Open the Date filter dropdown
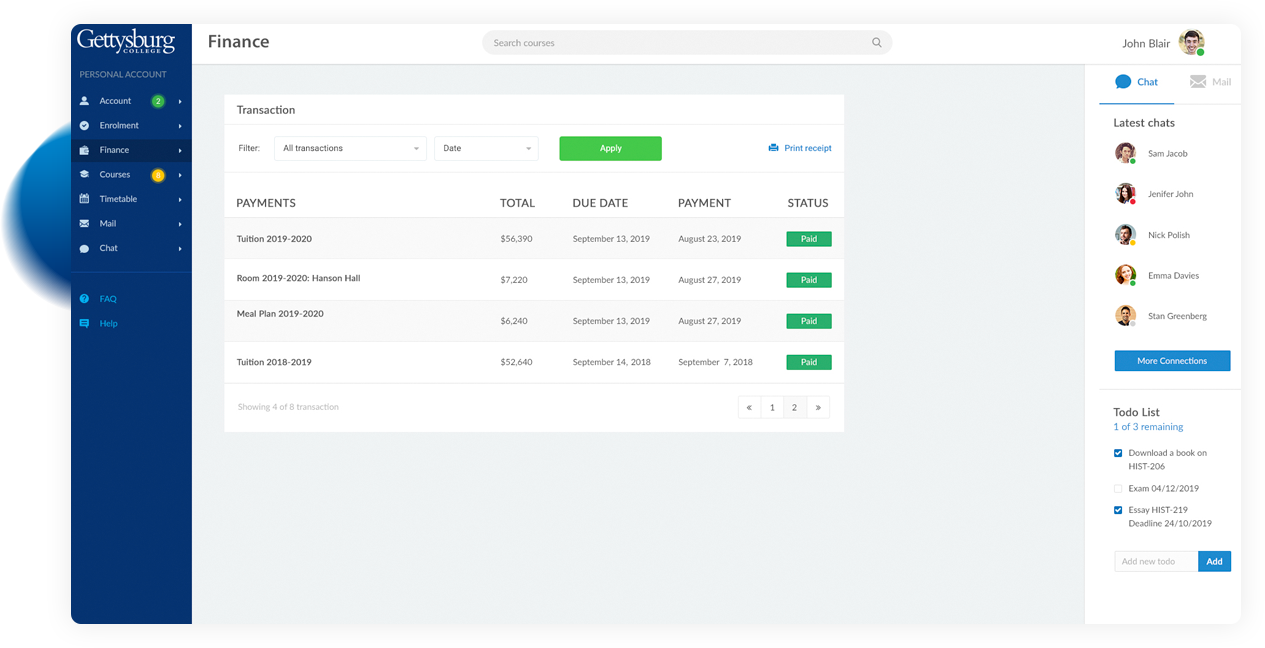This screenshot has width=1265, height=648. 486,148
